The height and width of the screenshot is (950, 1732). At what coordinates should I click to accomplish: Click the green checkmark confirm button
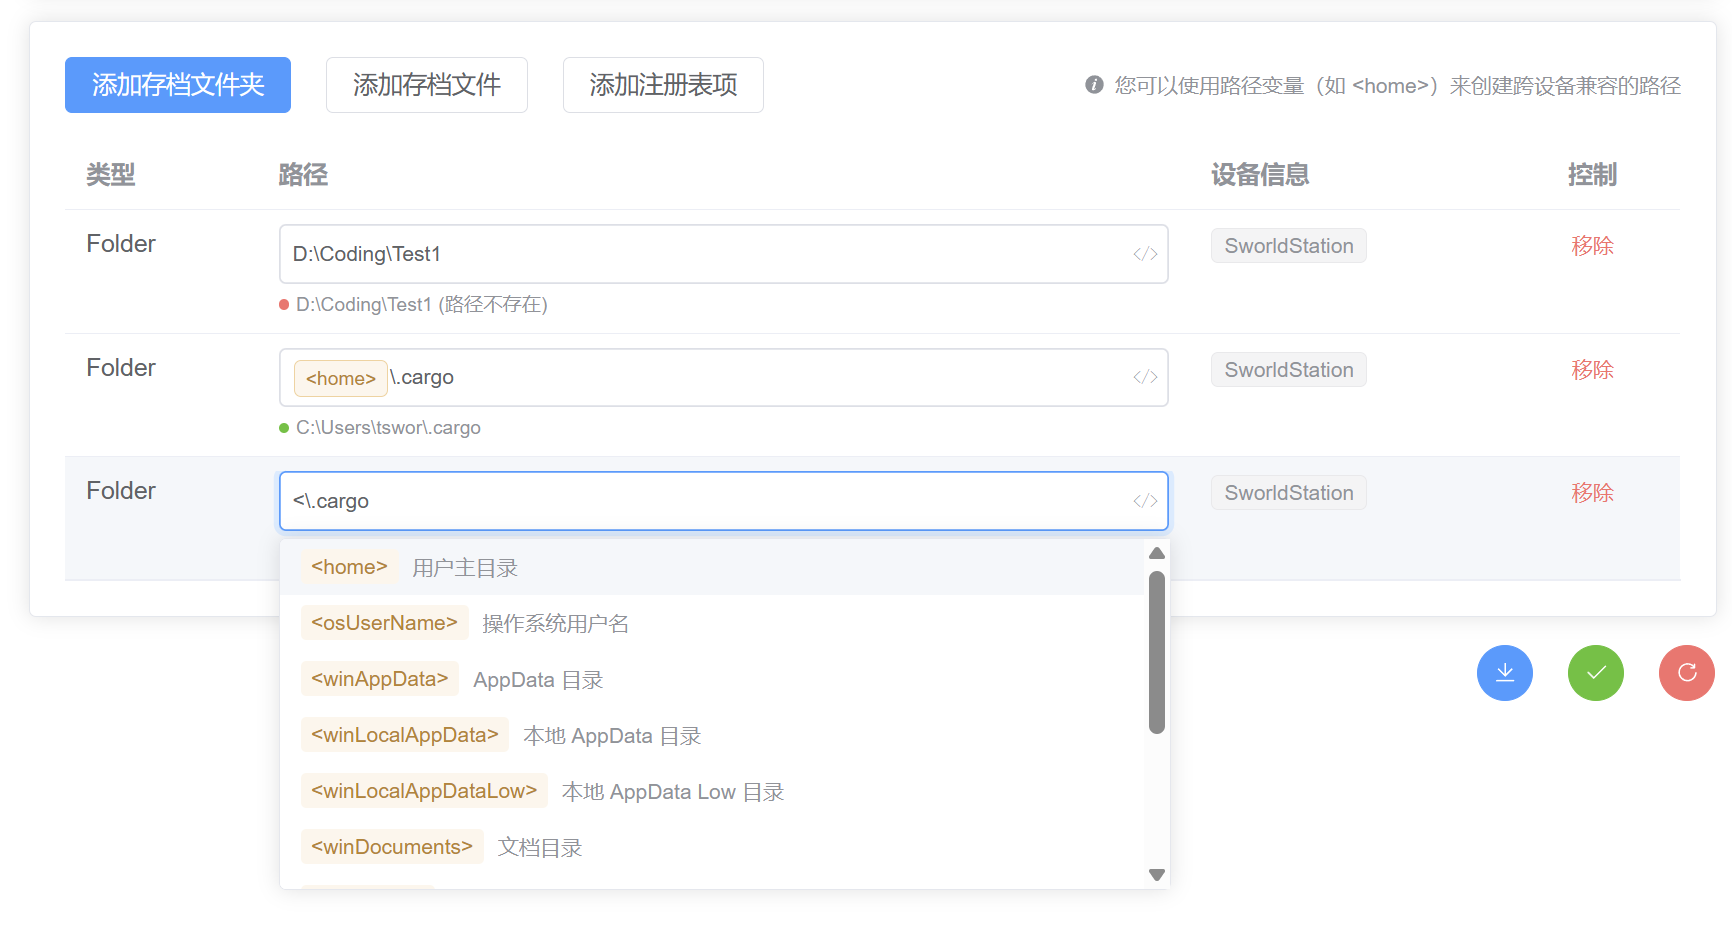[1595, 673]
